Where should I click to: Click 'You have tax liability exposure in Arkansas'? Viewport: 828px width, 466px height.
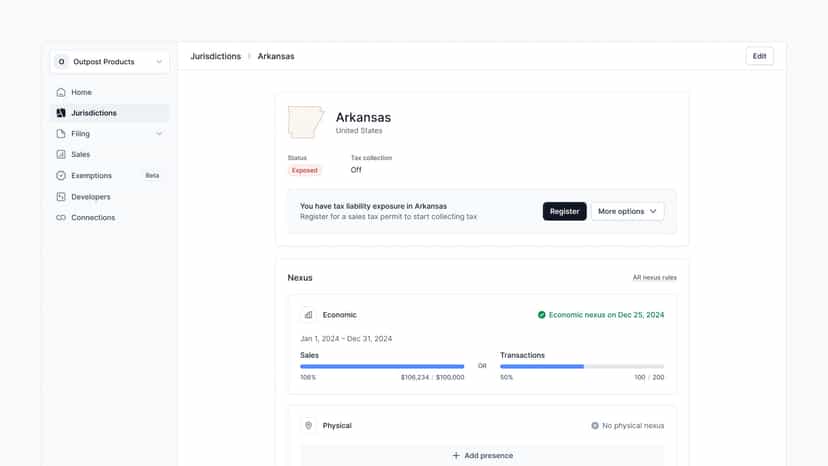pyautogui.click(x=373, y=206)
